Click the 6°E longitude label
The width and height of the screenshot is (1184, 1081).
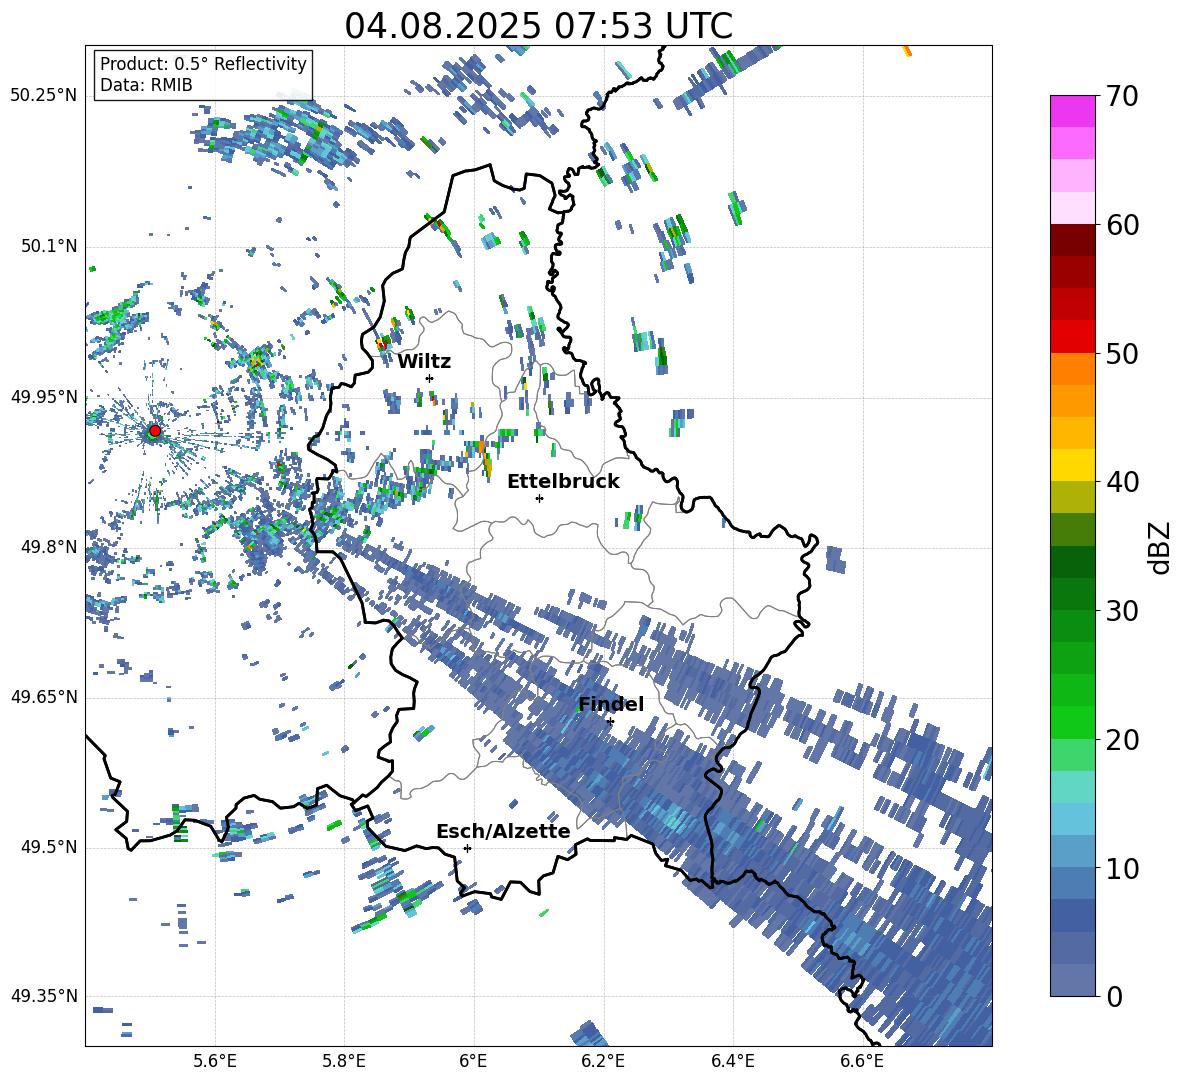pyautogui.click(x=473, y=1061)
